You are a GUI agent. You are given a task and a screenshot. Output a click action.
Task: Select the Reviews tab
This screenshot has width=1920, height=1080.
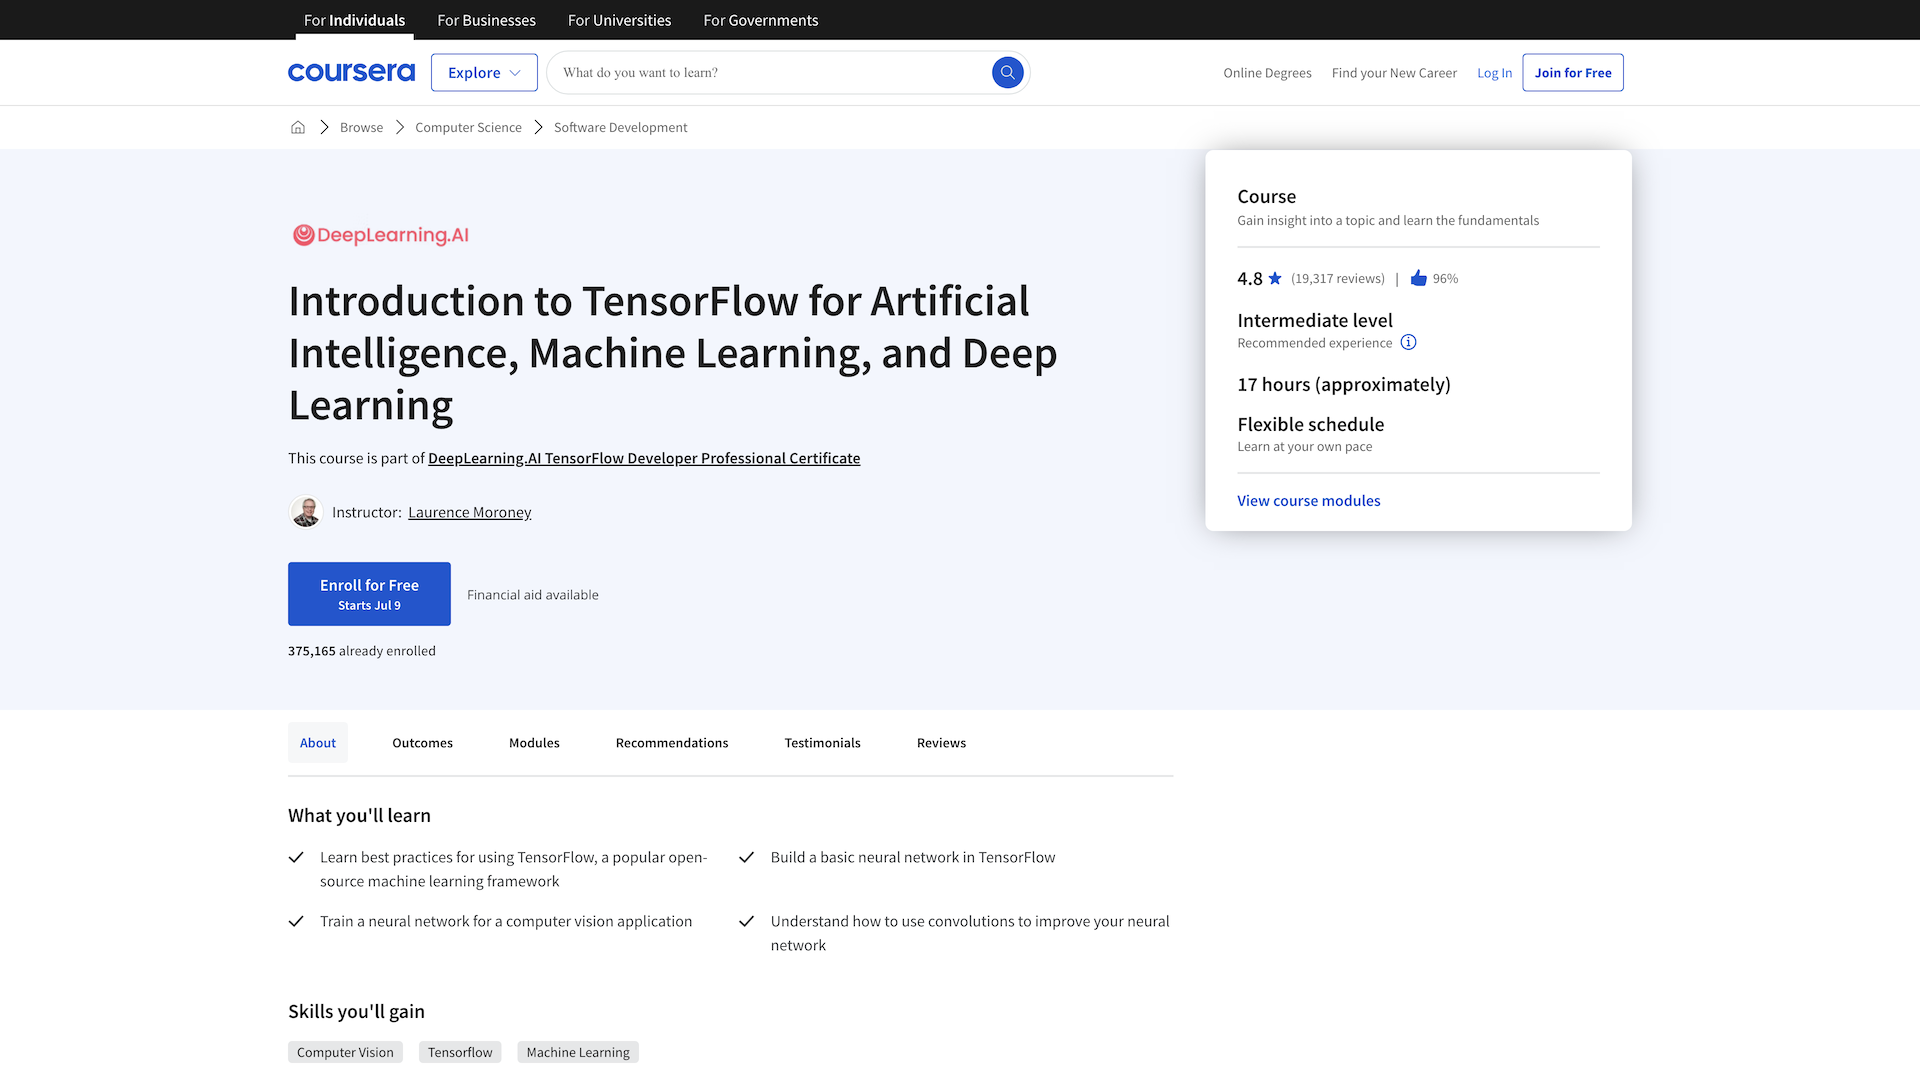pyautogui.click(x=941, y=742)
